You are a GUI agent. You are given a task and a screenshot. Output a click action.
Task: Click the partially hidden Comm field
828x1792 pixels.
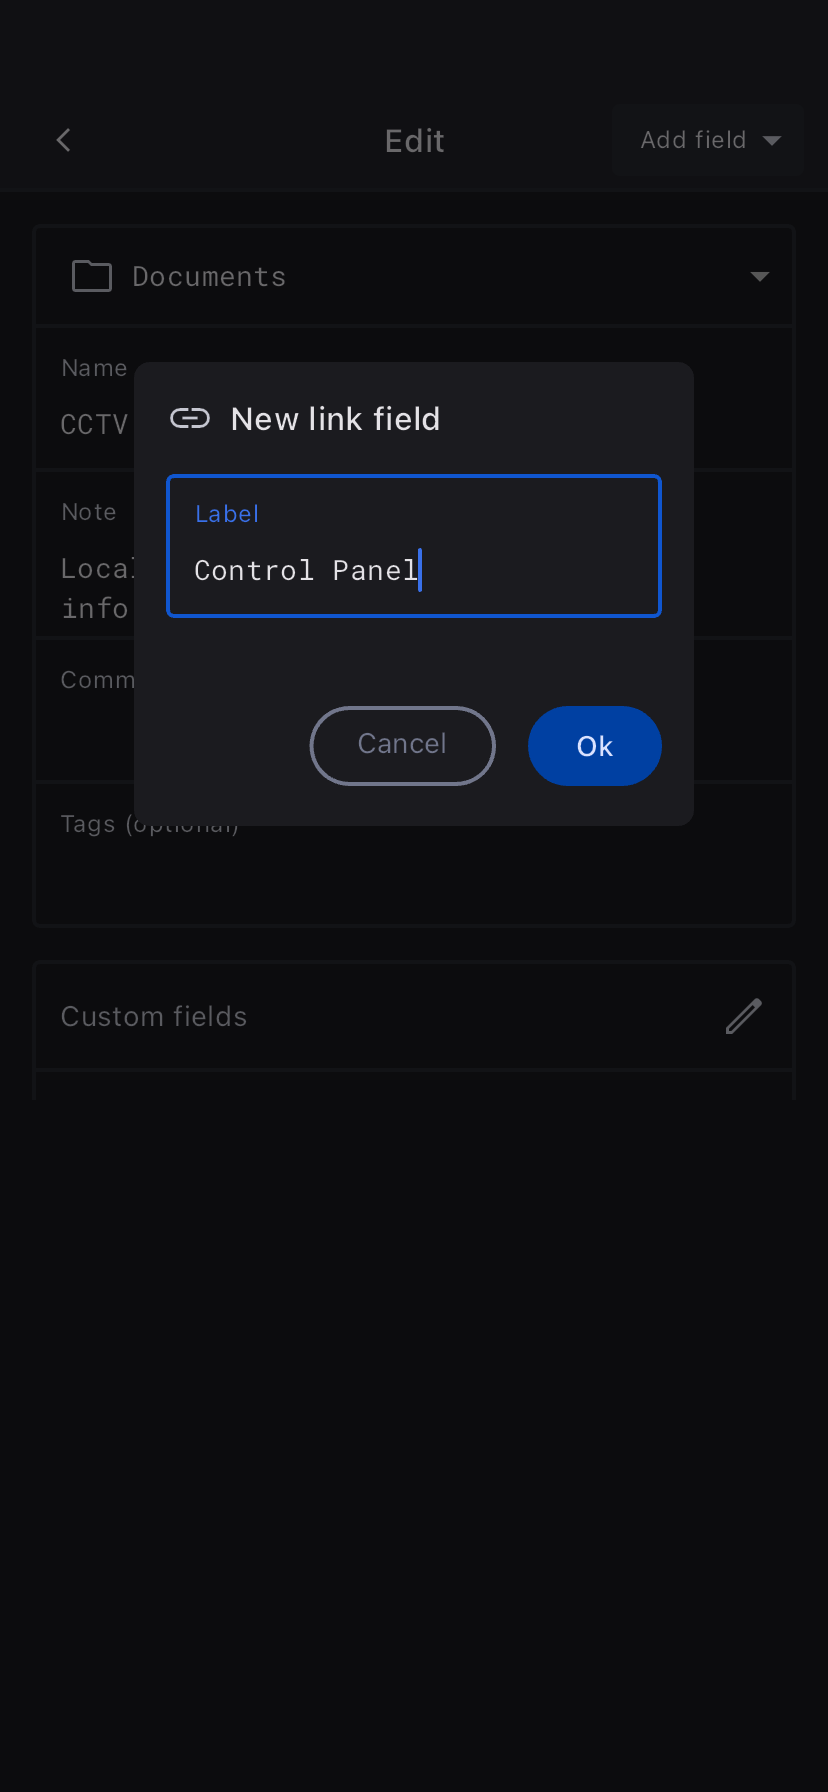pyautogui.click(x=96, y=680)
